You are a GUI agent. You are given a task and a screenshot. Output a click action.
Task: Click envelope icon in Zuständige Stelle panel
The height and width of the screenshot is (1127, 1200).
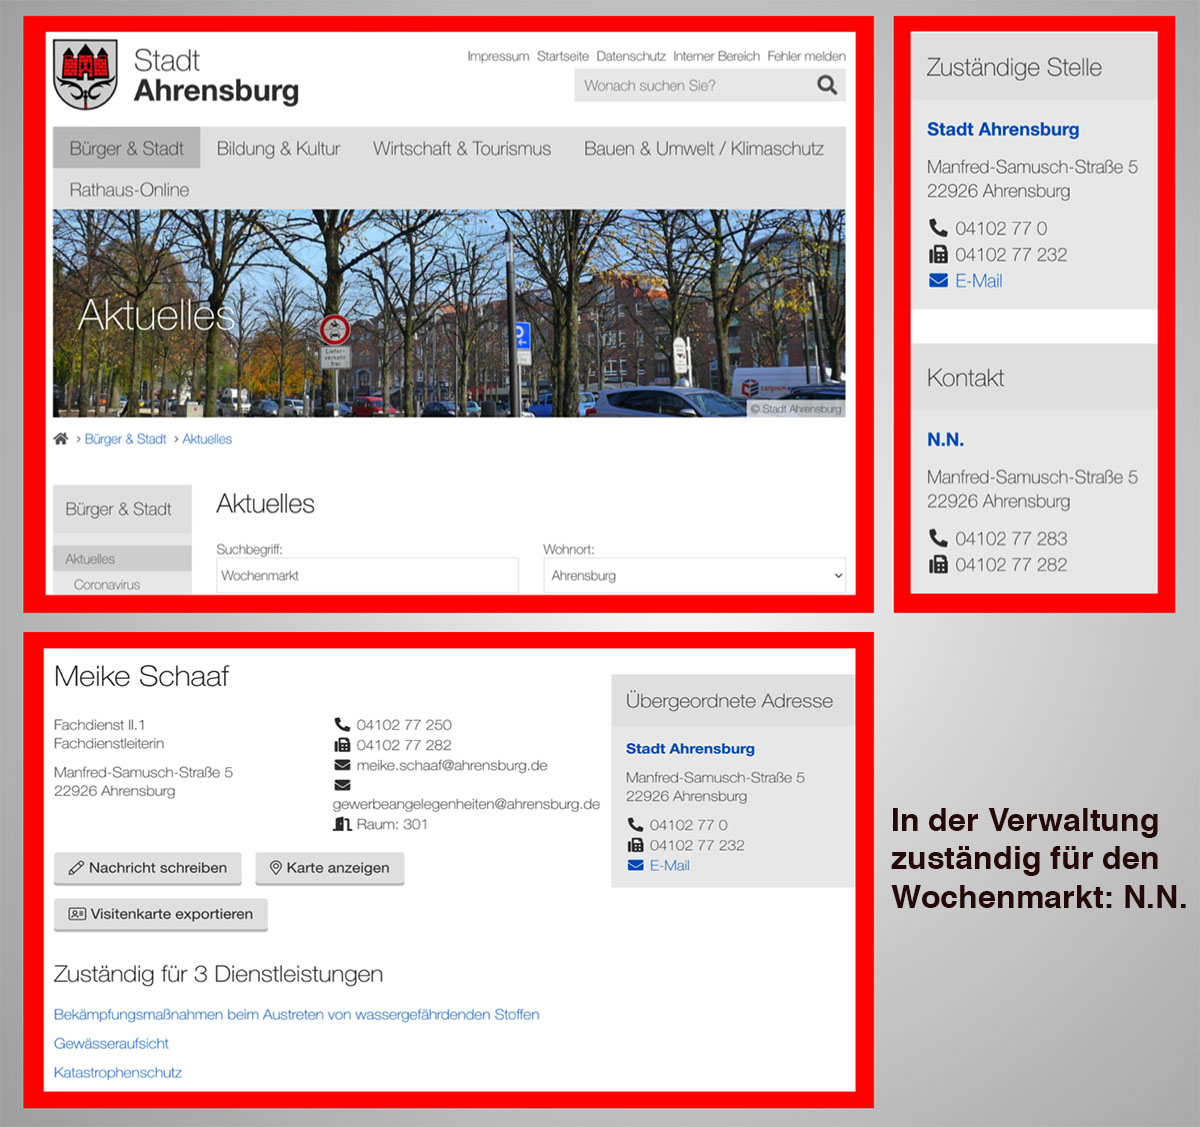coord(938,281)
